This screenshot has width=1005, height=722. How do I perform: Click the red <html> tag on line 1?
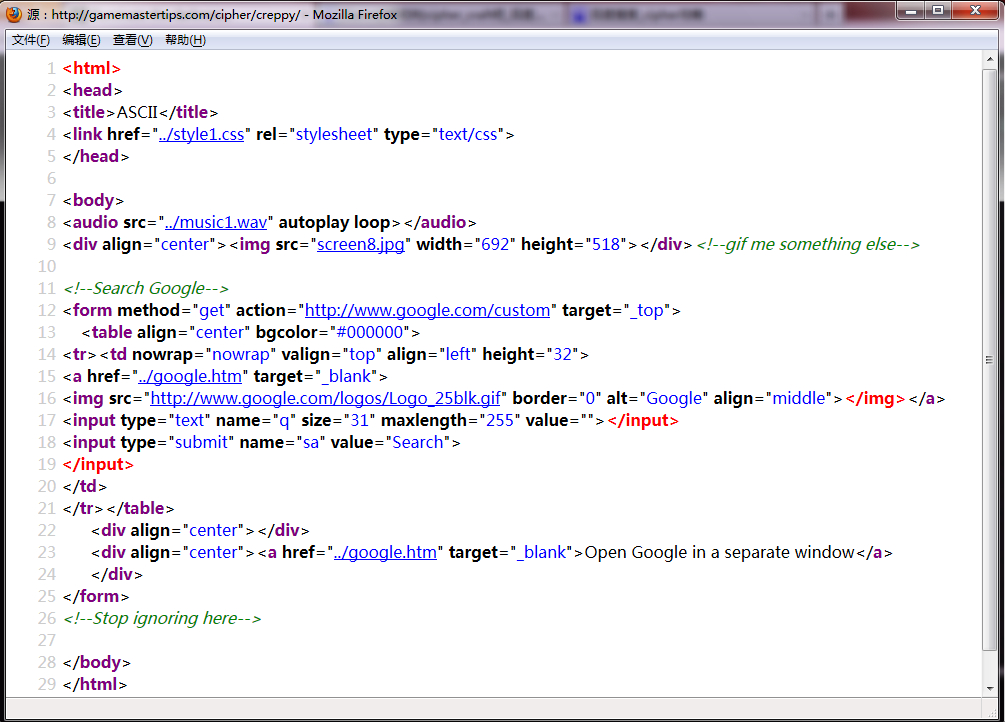(x=92, y=68)
